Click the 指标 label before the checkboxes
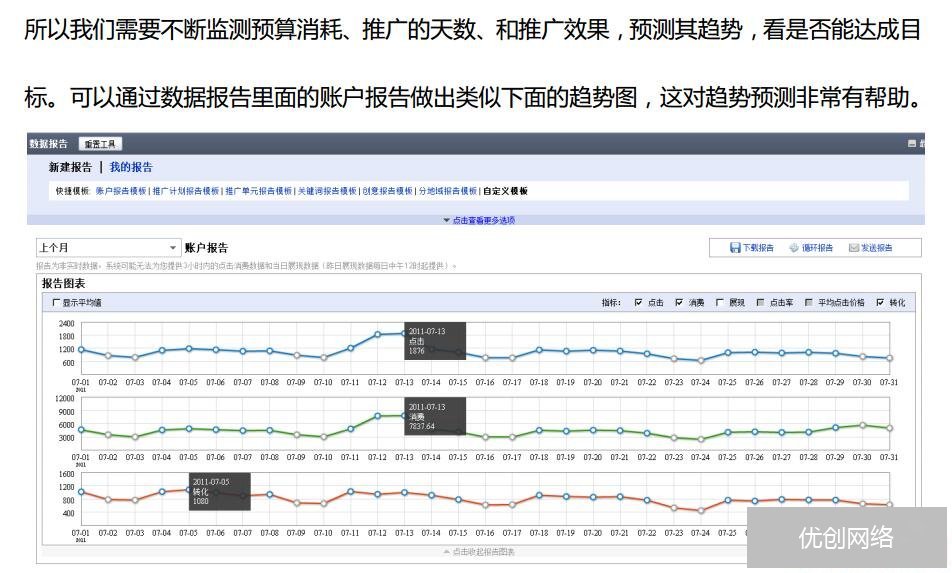Viewport: 952px width, 573px height. [x=611, y=302]
